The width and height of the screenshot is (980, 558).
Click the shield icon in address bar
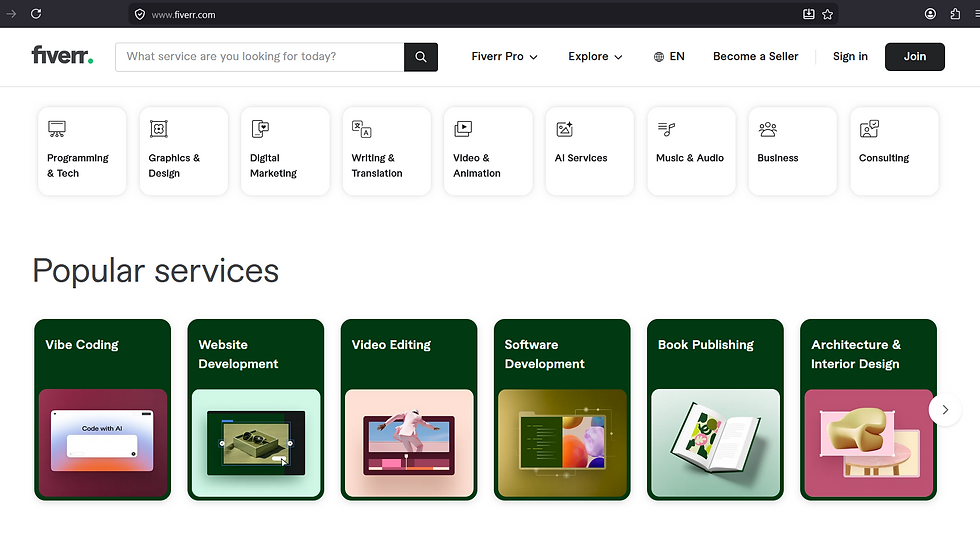coord(140,14)
